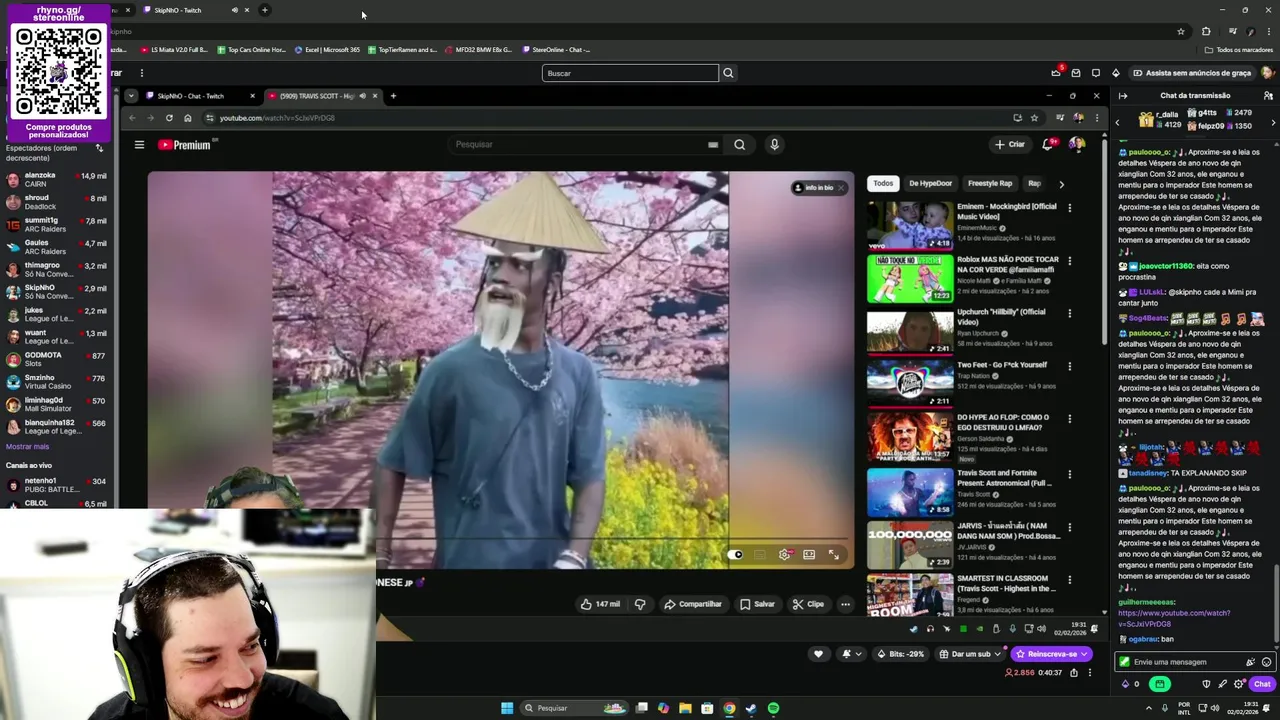
Task: Focus the Twitch Buscar search field
Action: pos(630,73)
